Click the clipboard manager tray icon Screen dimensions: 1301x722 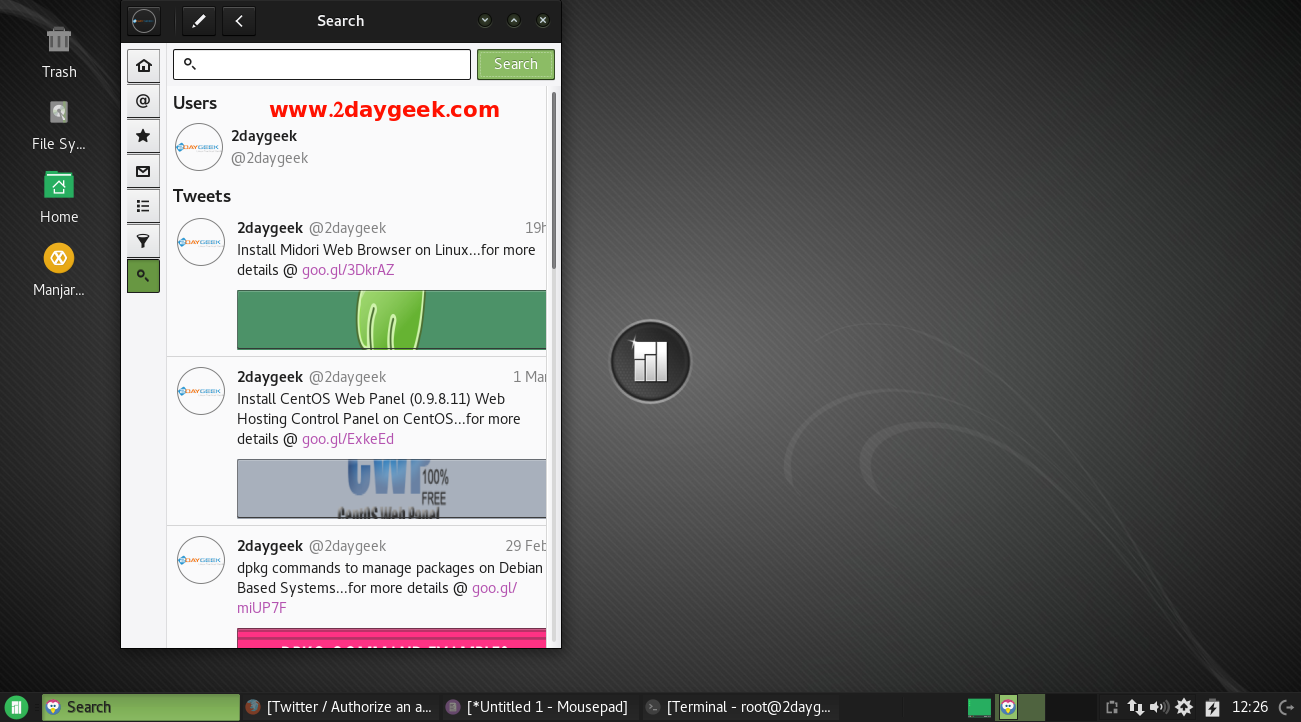coord(1111,707)
